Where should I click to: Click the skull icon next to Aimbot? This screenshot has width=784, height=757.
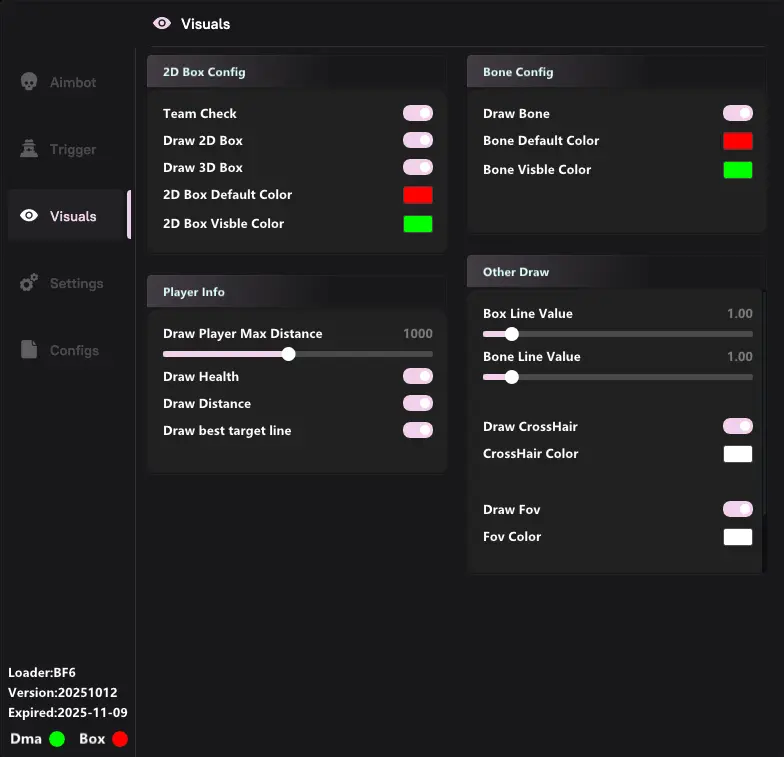tap(29, 82)
